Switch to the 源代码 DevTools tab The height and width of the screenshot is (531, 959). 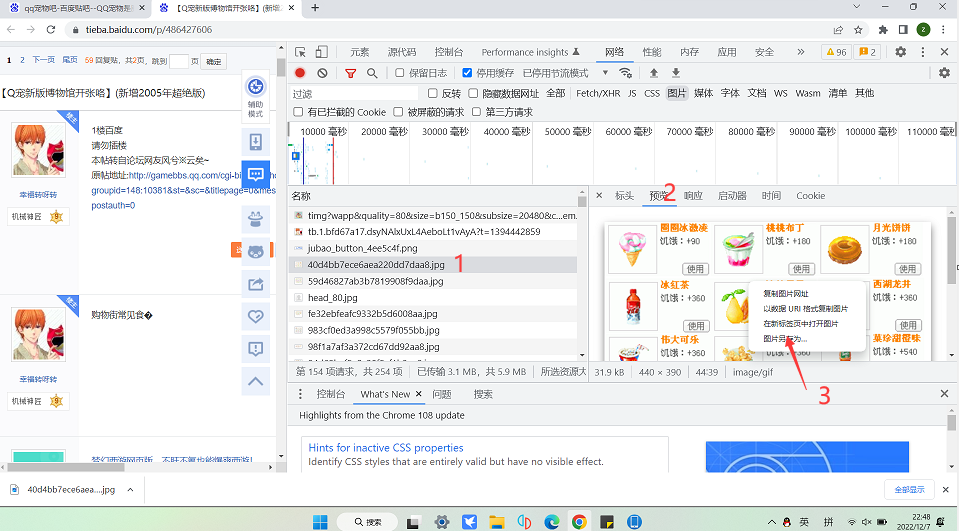coord(402,52)
